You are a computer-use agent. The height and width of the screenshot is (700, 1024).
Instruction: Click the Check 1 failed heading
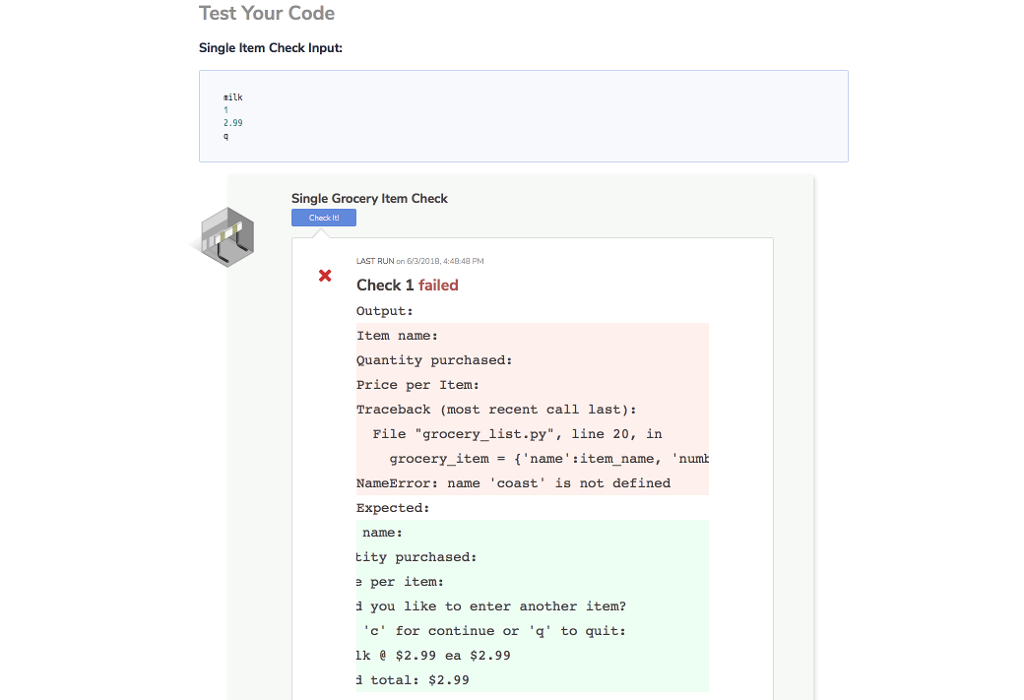click(x=407, y=285)
